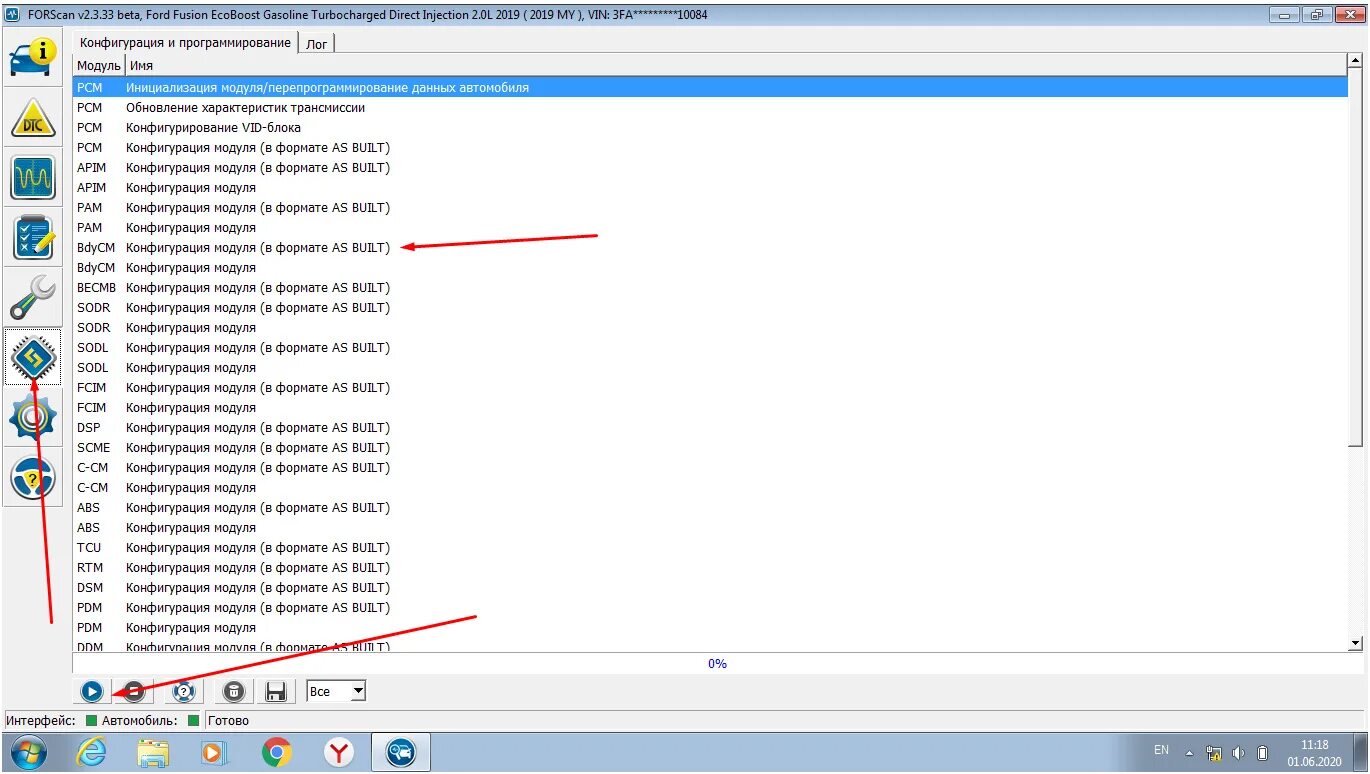Viewport: 1370px width, 774px height.
Task: Select TCU 'Конфигурация модуля (в формате AS BUILT)' row
Action: pos(710,547)
